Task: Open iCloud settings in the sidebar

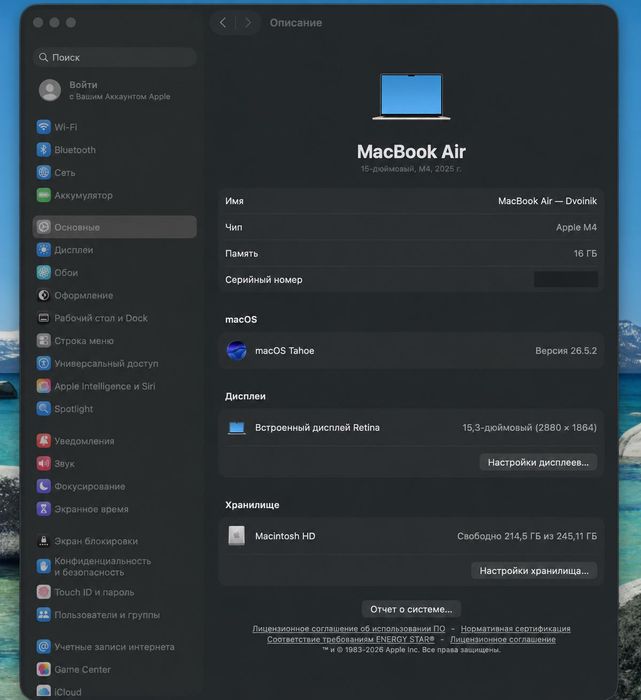Action: point(115,692)
